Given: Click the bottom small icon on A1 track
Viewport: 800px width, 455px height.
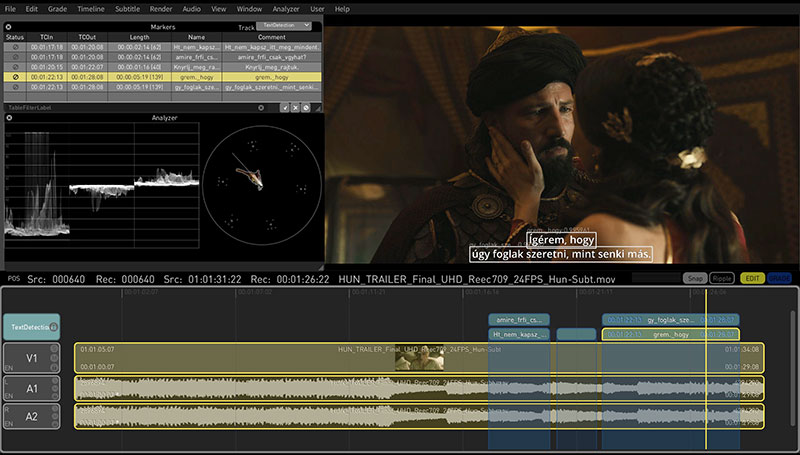Looking at the screenshot, I should pyautogui.click(x=54, y=396).
